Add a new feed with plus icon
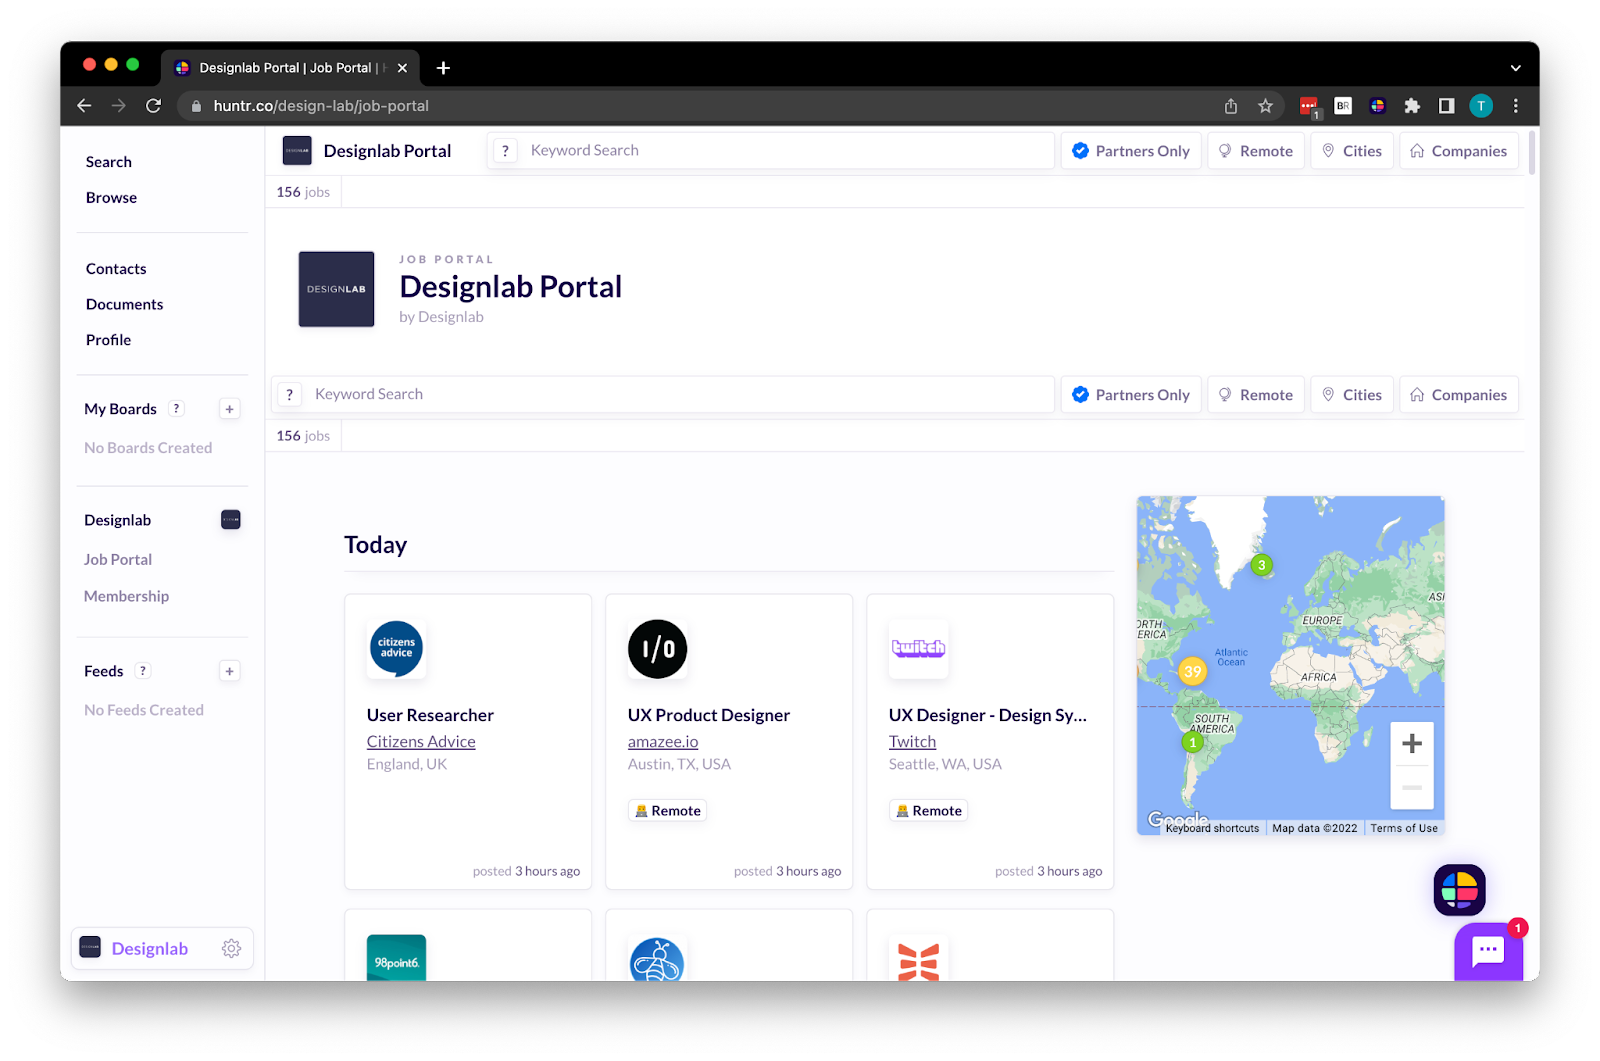The width and height of the screenshot is (1600, 1061). point(229,671)
